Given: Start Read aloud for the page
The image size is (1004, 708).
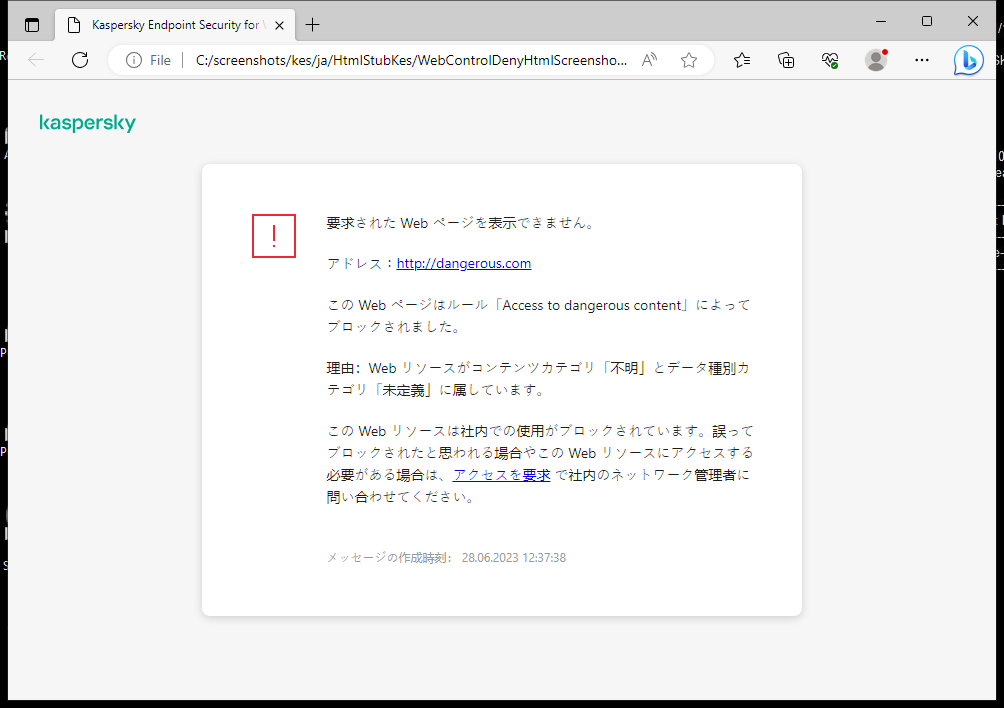Looking at the screenshot, I should (648, 60).
